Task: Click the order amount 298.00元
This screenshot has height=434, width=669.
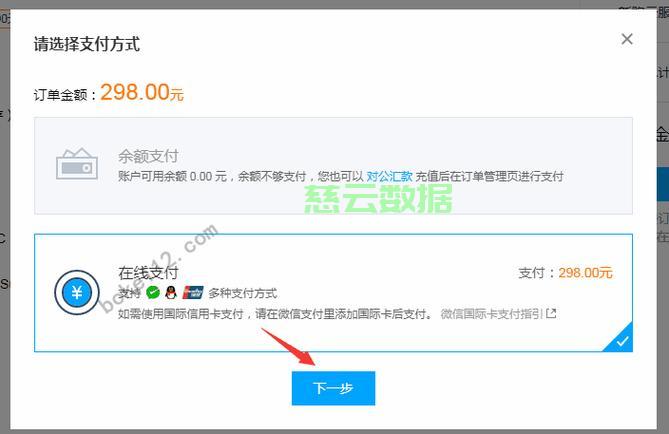Action: 142,92
